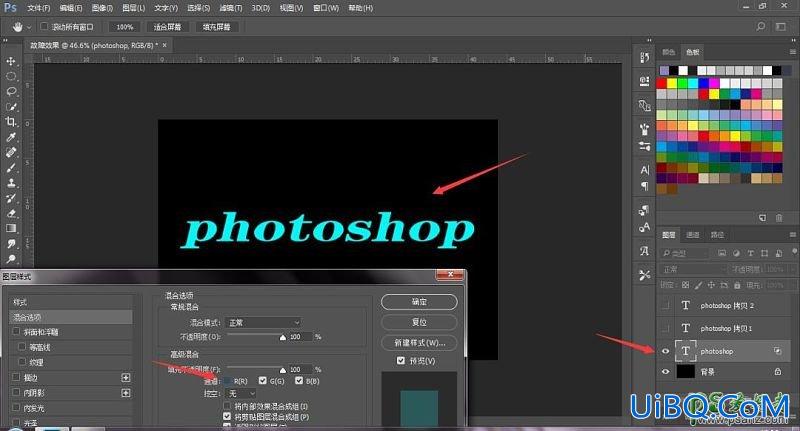Click New Style button
Viewport: 800px width, 431px height.
pyautogui.click(x=419, y=343)
